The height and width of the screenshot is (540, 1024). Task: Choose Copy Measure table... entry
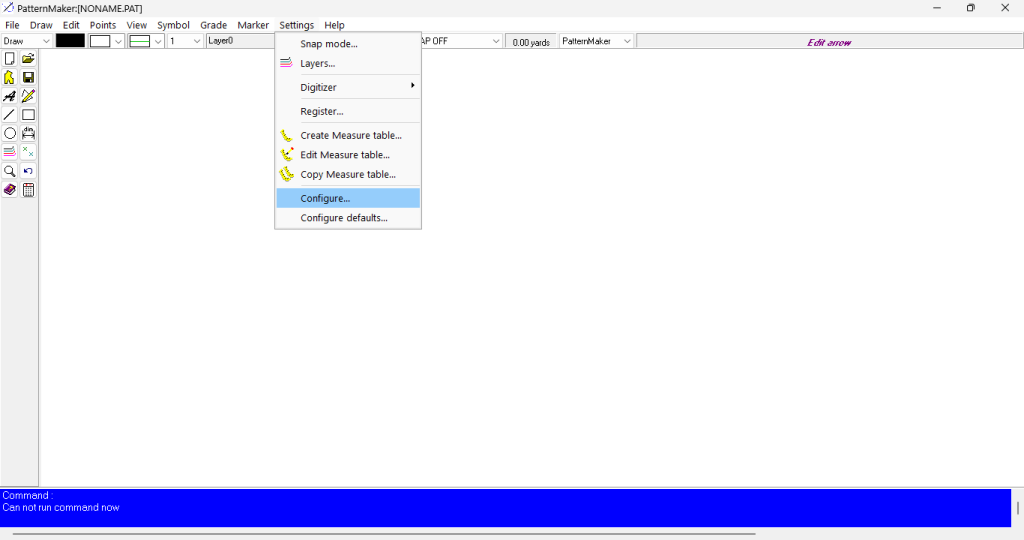[347, 174]
